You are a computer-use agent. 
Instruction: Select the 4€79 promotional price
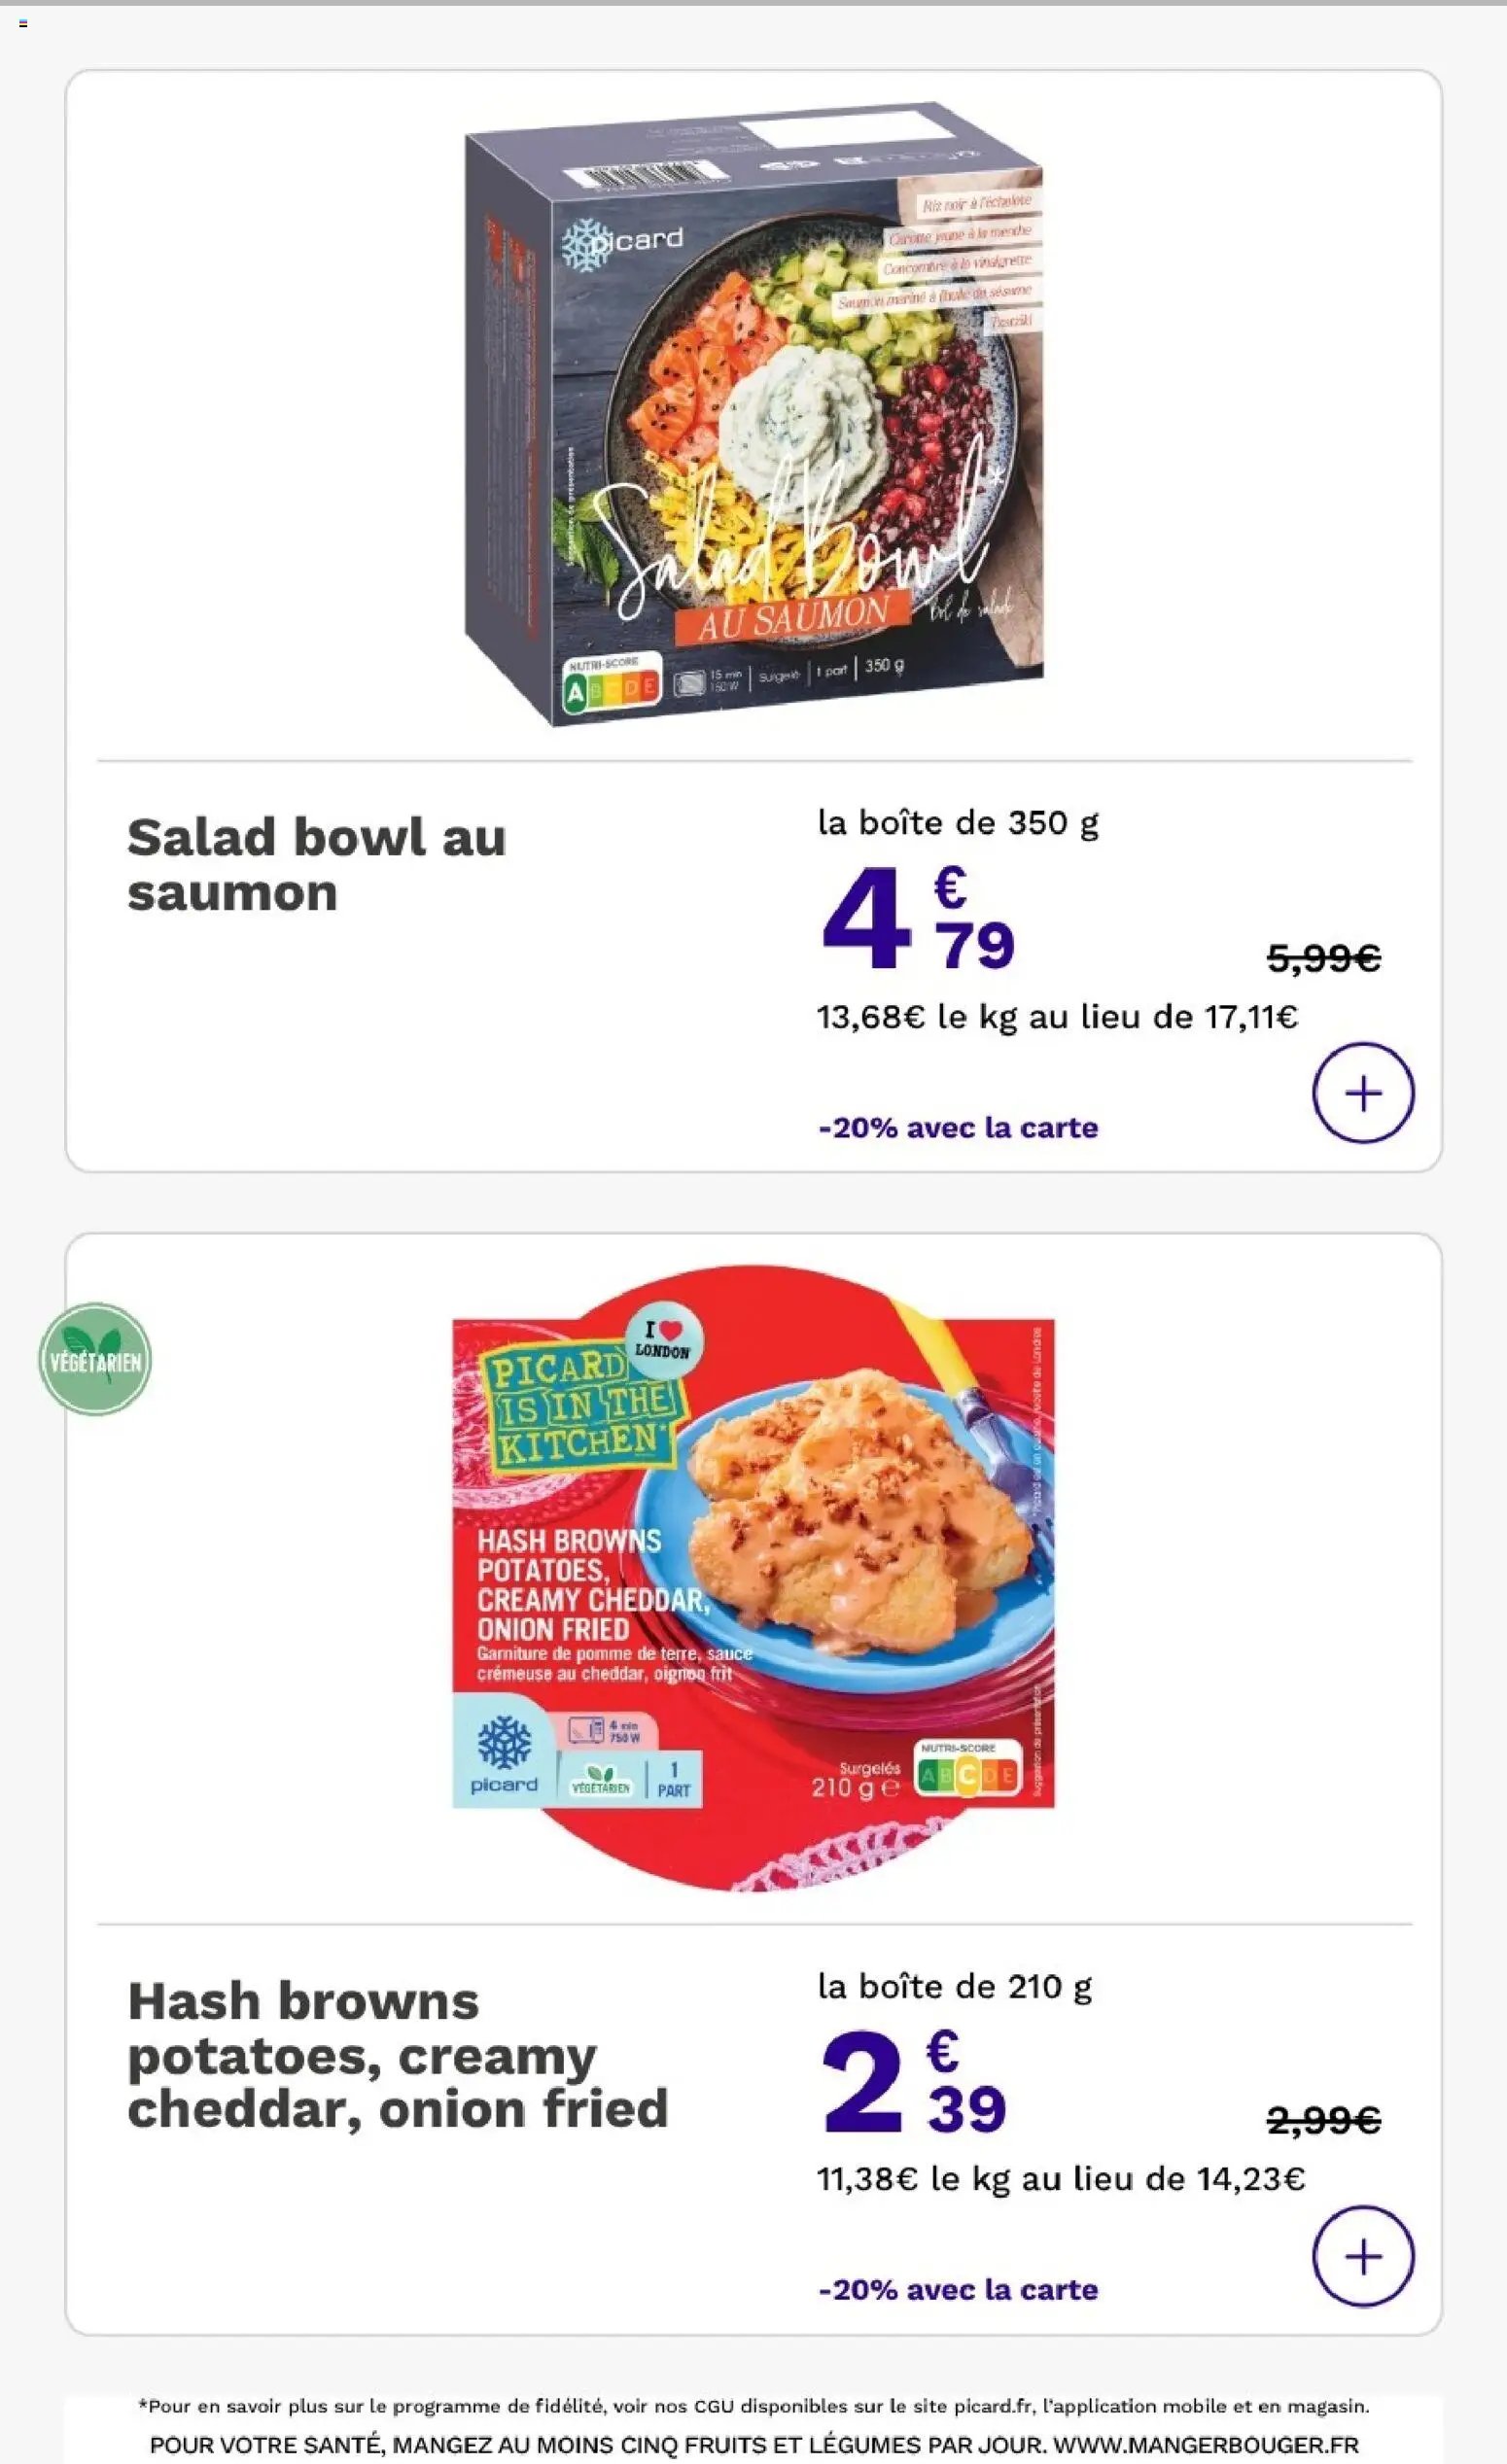tap(918, 918)
